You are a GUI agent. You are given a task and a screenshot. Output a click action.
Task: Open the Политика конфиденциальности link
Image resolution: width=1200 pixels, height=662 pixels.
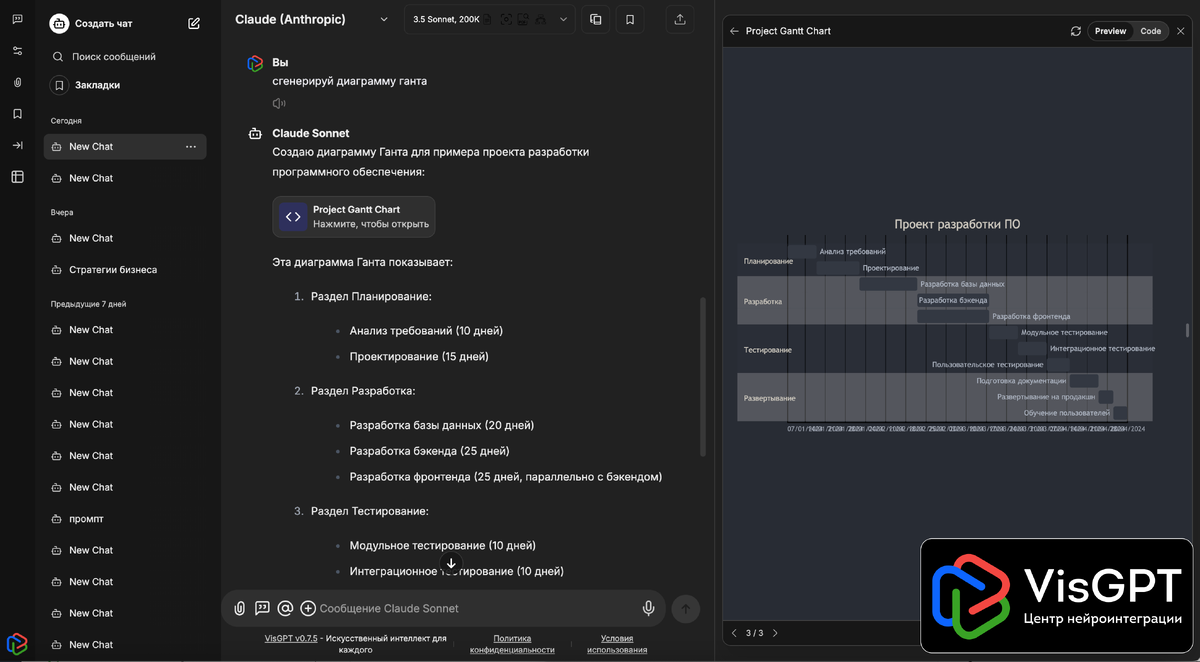click(x=512, y=644)
